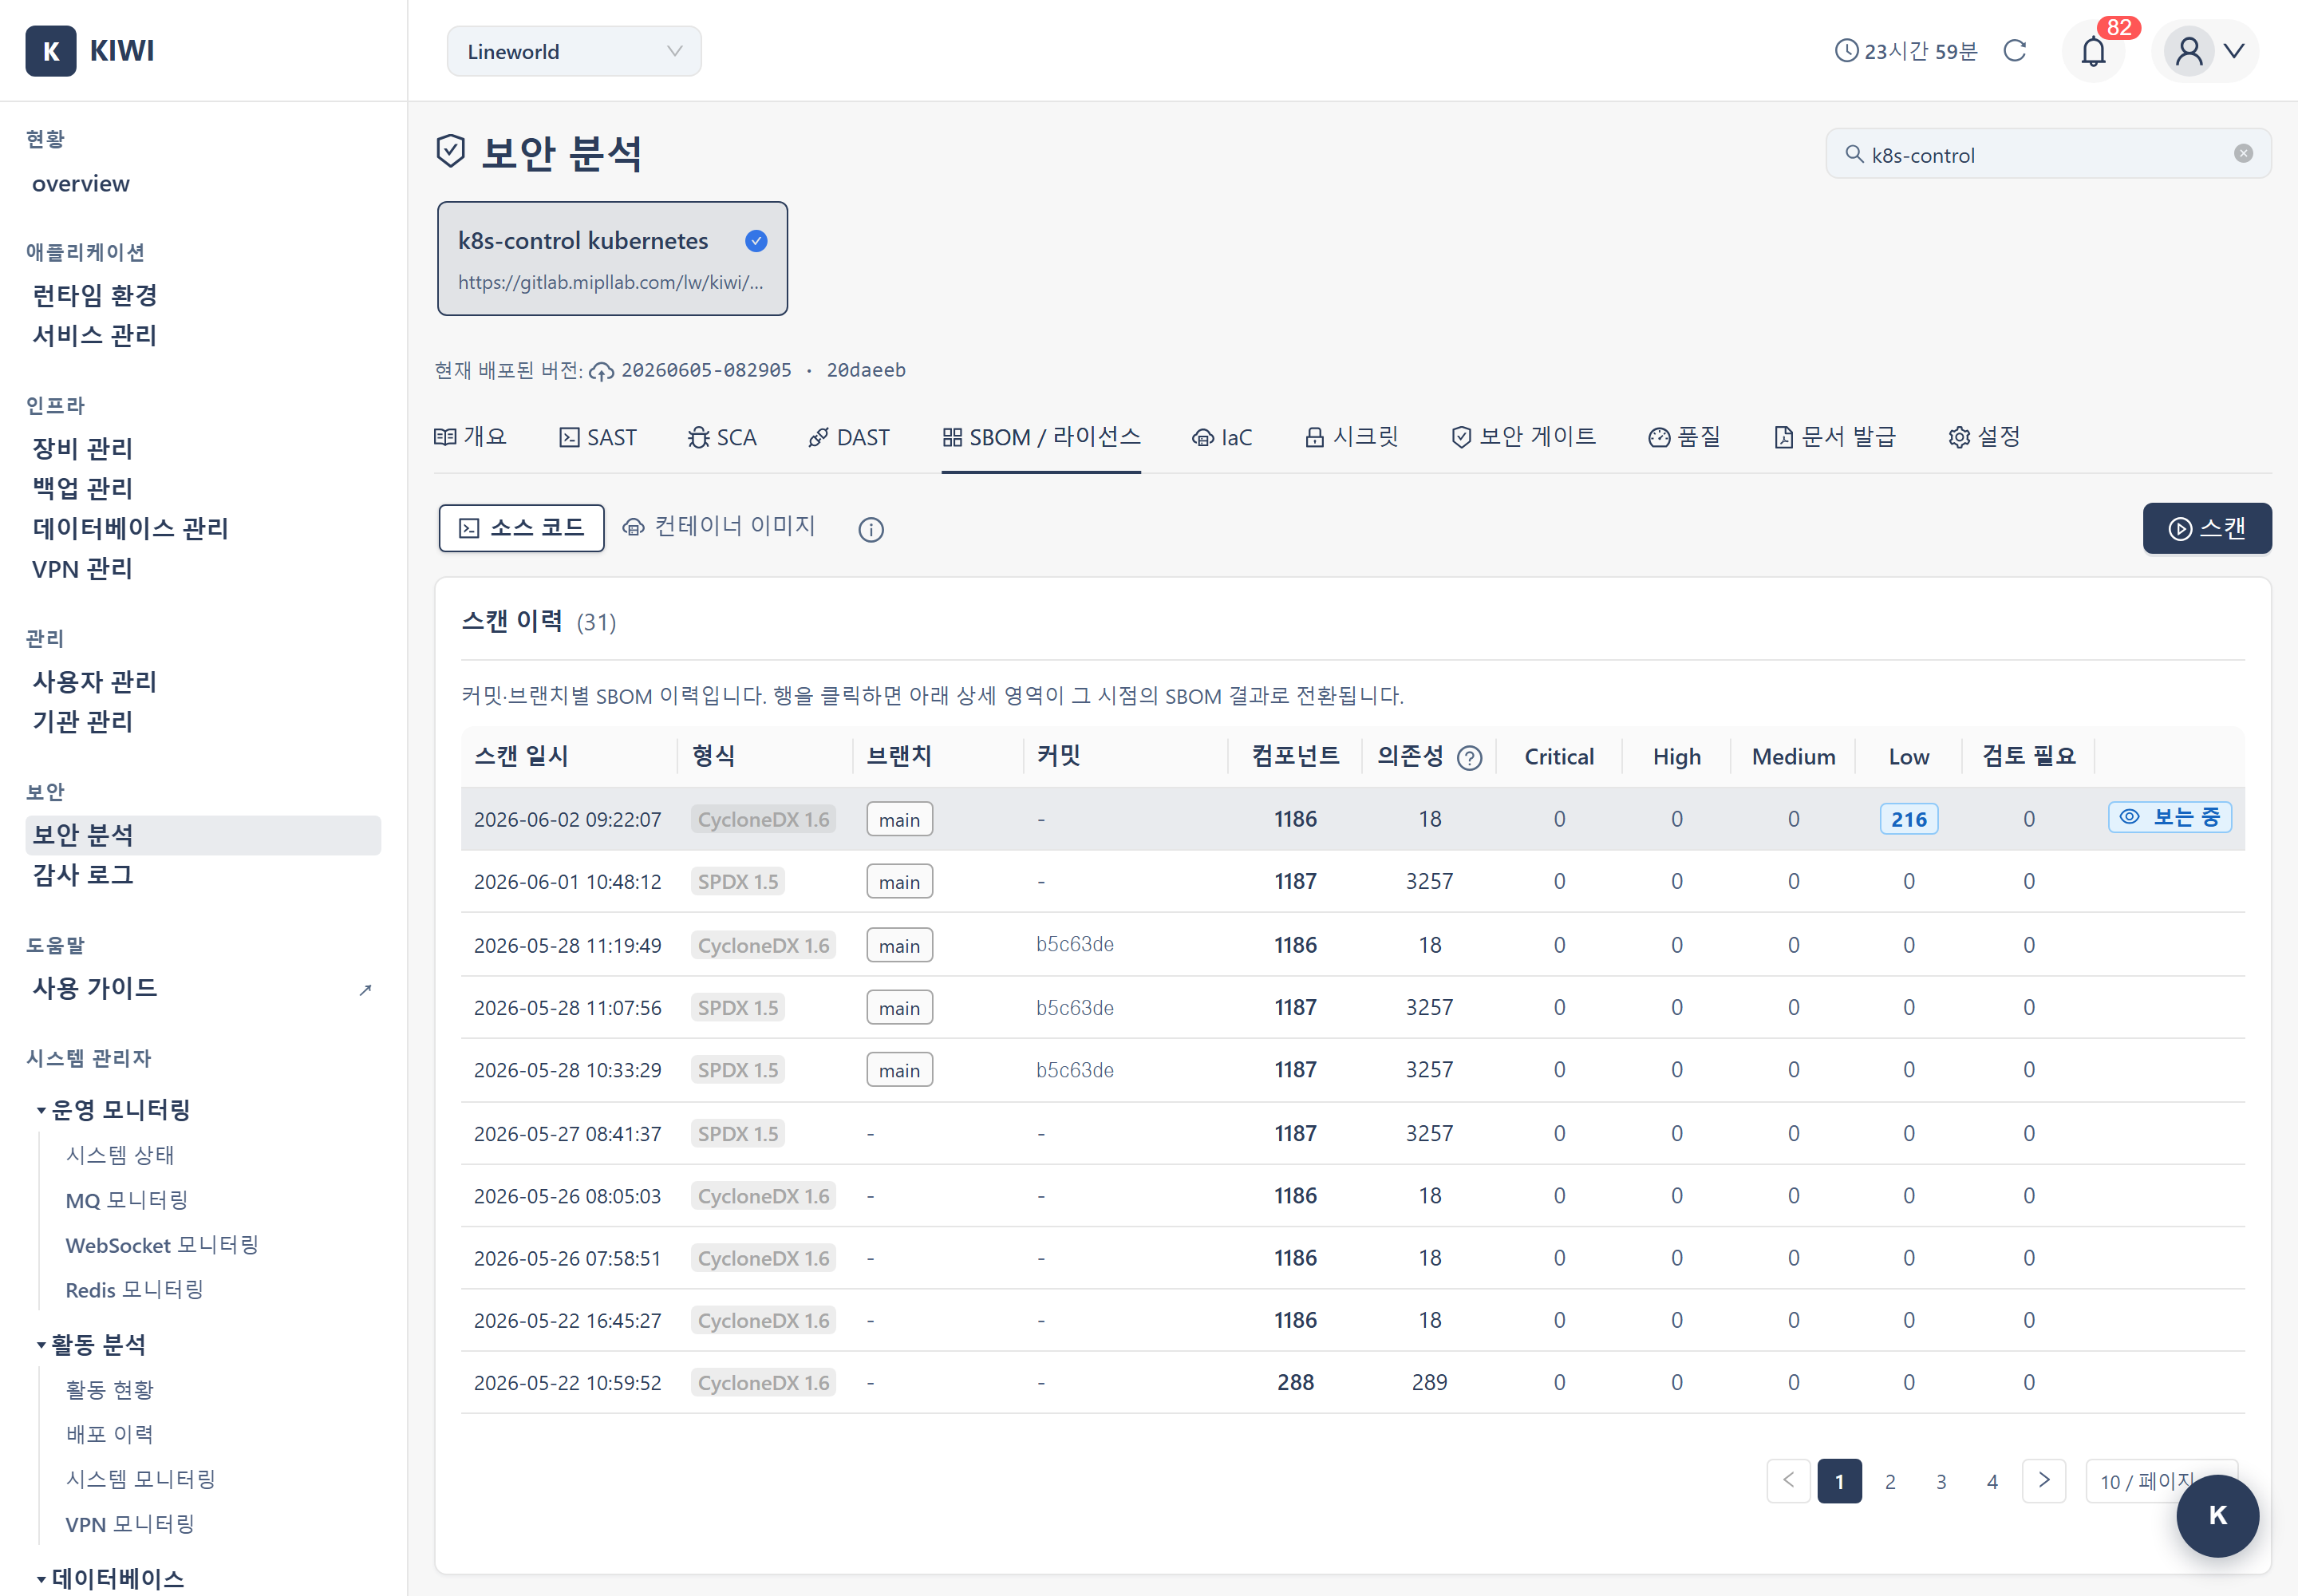Switch to the 시크릿 tab

coord(1351,437)
